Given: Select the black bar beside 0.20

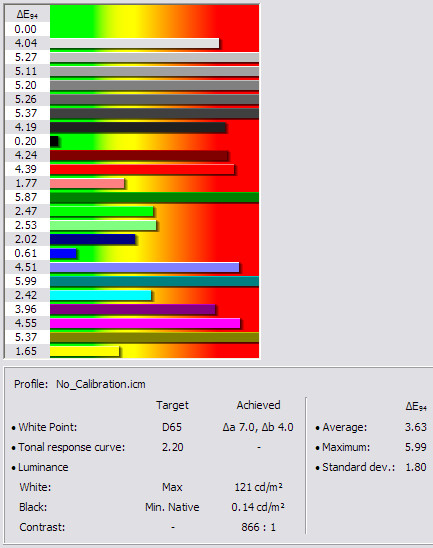Looking at the screenshot, I should pos(54,141).
